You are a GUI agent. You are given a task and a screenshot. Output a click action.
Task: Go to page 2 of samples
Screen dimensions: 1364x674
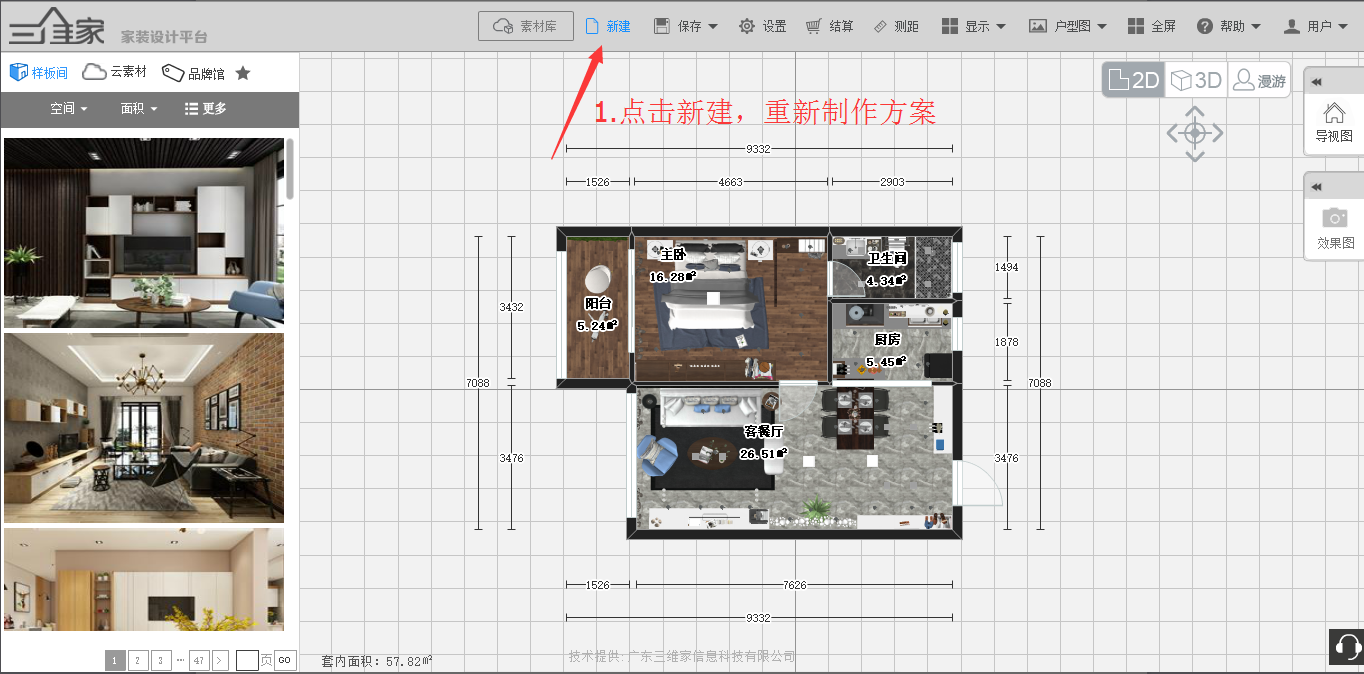coord(138,660)
